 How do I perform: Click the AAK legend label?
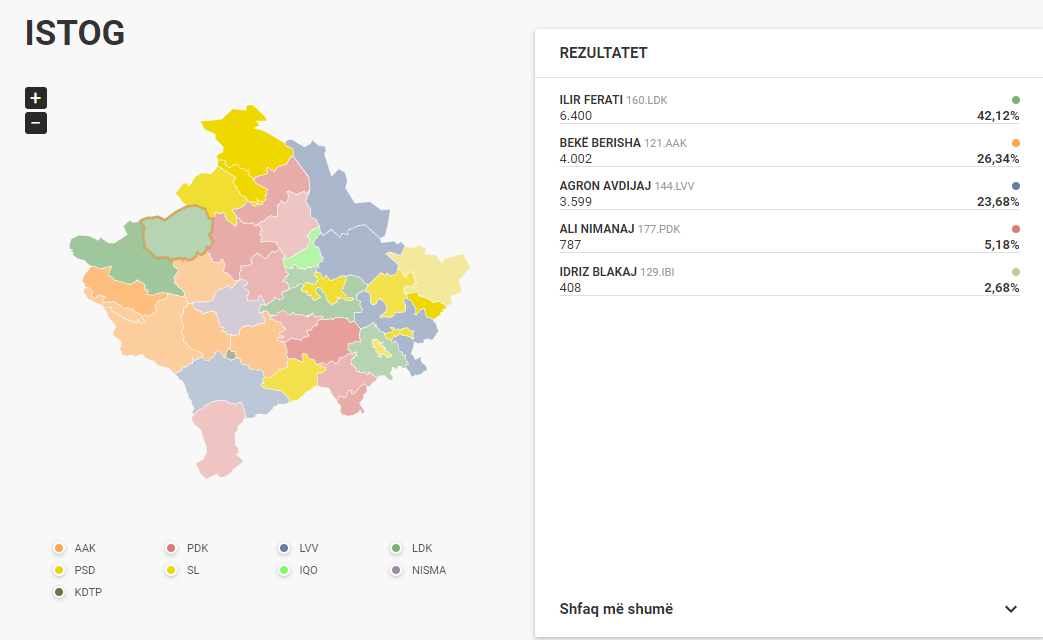[x=85, y=548]
